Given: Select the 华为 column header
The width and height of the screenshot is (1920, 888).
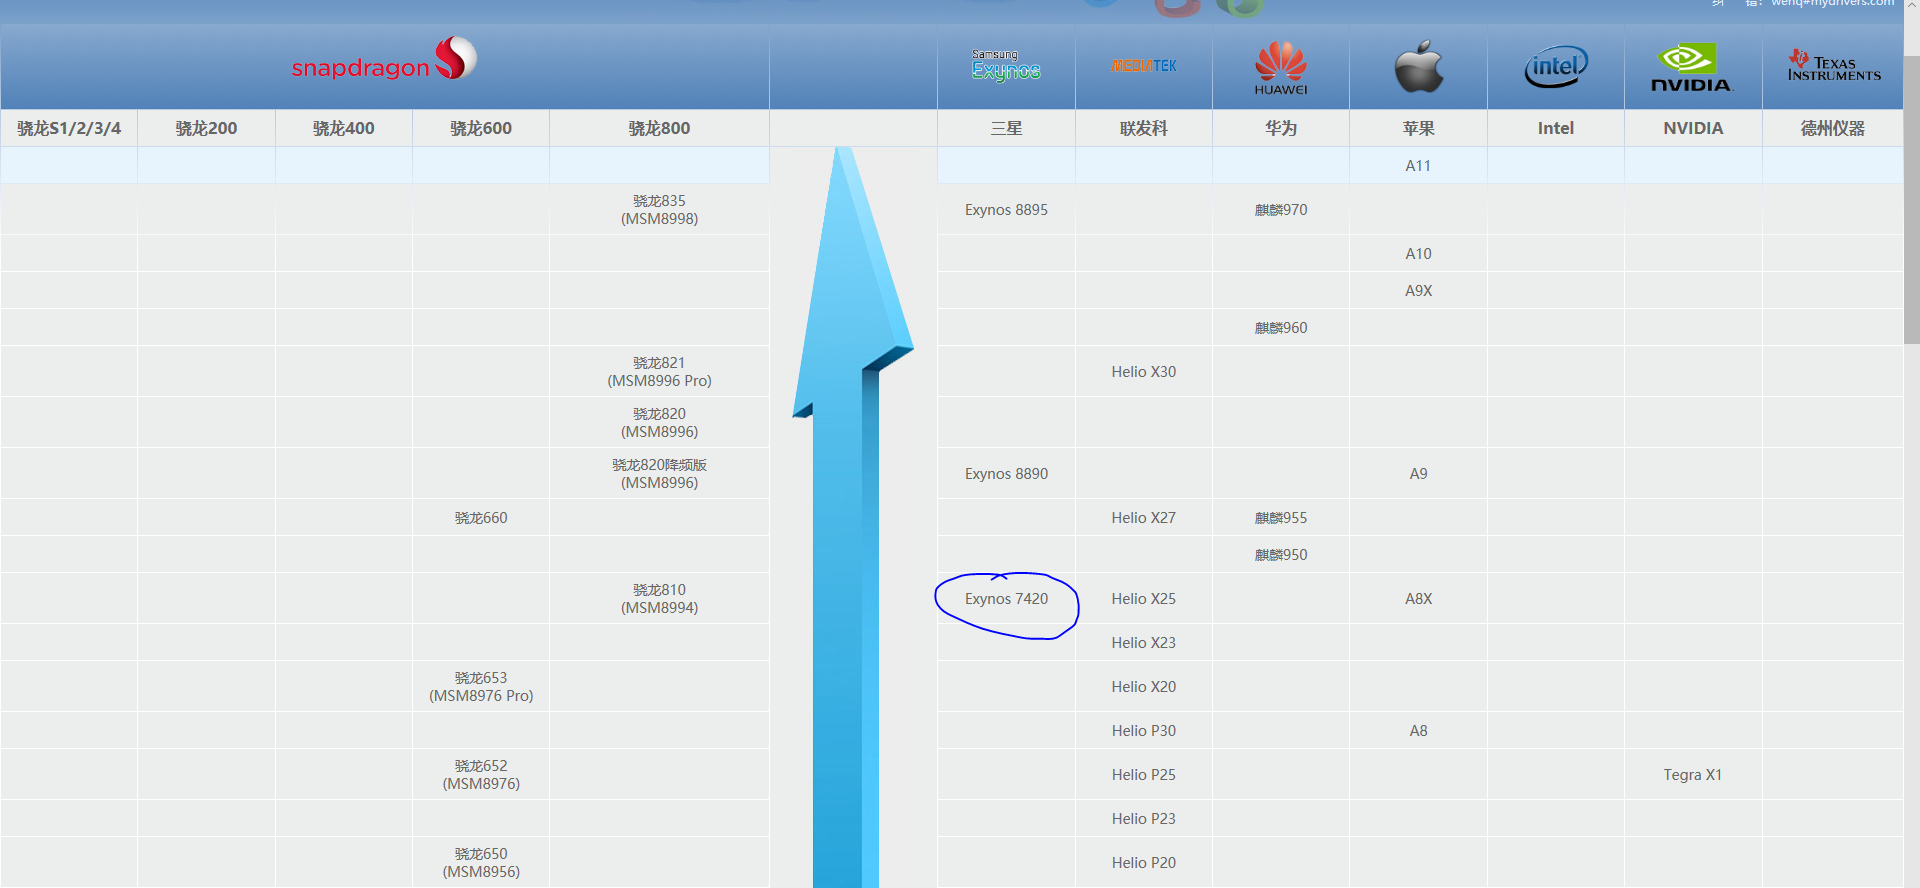Looking at the screenshot, I should [1281, 128].
